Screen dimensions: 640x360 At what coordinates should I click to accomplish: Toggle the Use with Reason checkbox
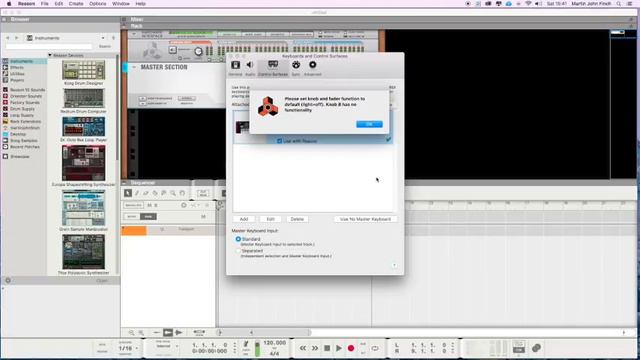click(x=280, y=141)
